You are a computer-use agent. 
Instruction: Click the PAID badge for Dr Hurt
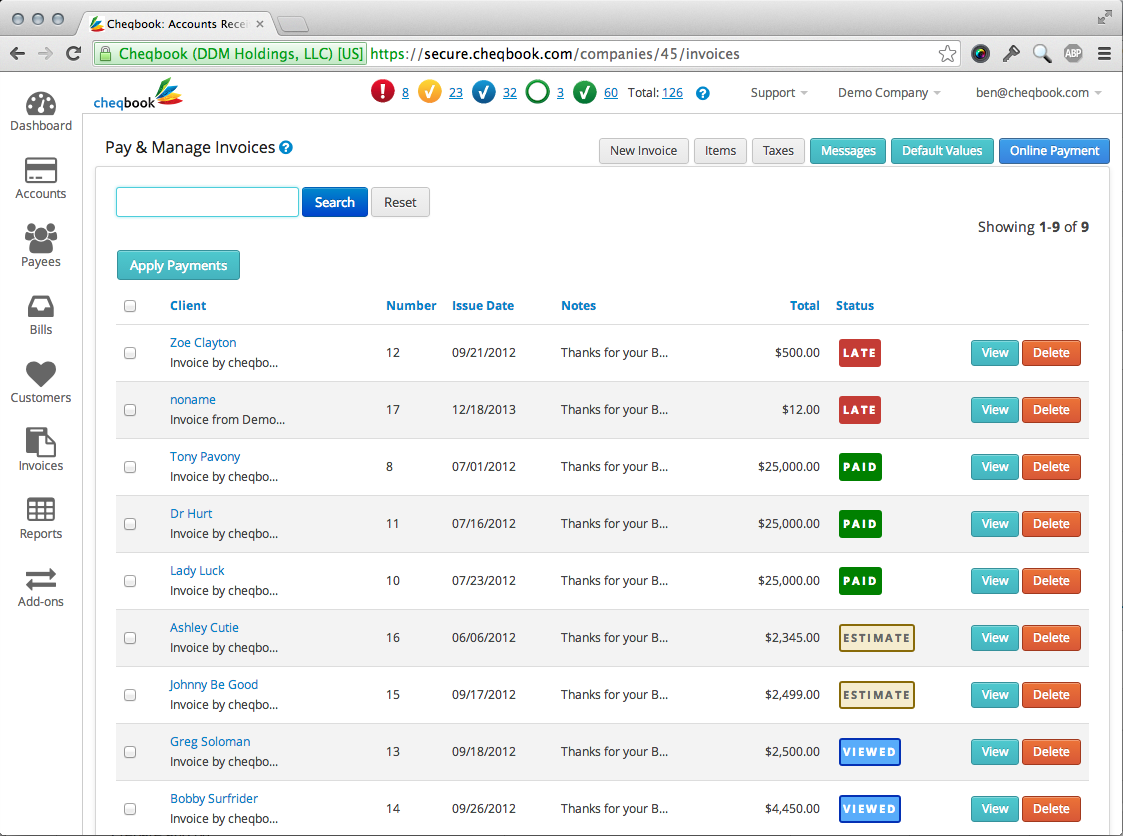tap(860, 524)
